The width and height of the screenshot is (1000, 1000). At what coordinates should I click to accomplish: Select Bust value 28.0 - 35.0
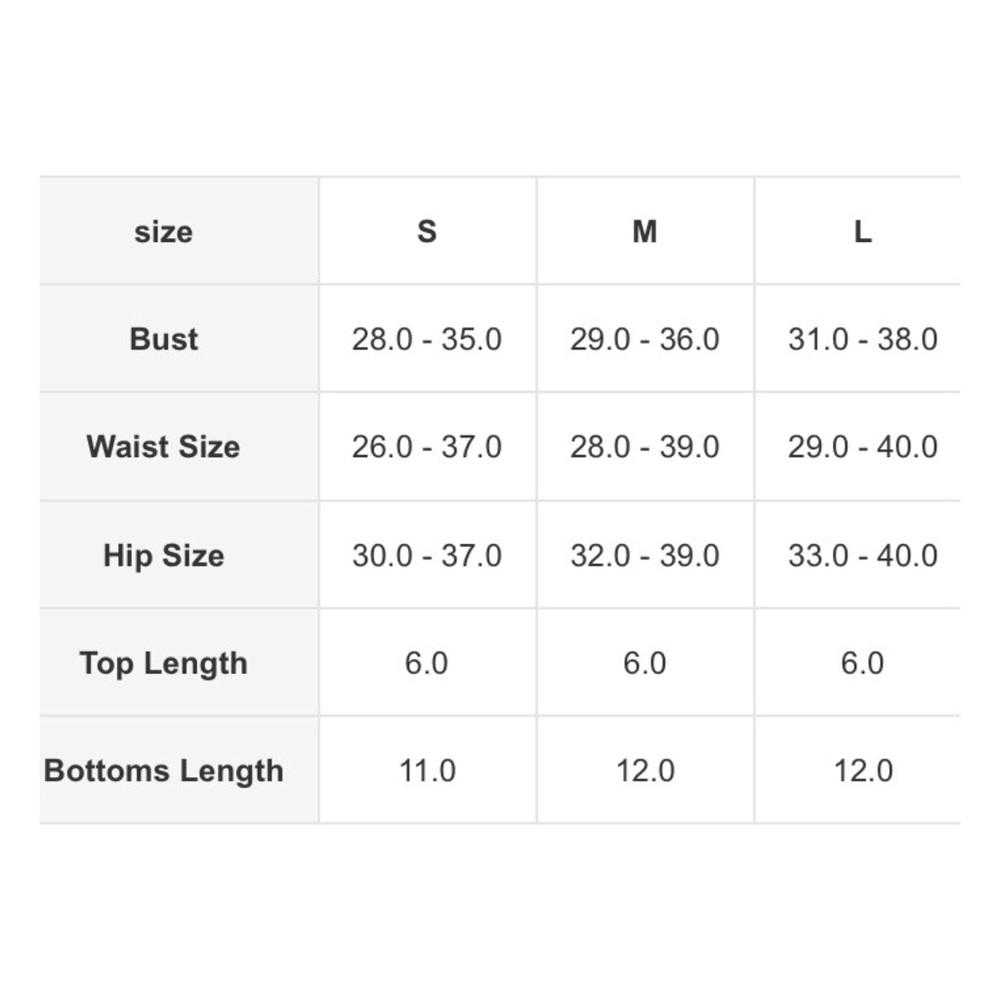(x=427, y=339)
